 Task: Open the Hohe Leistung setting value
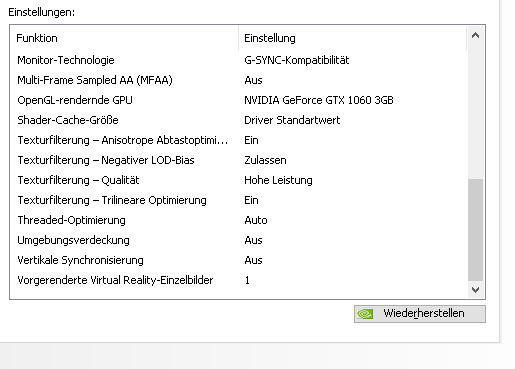pos(278,180)
